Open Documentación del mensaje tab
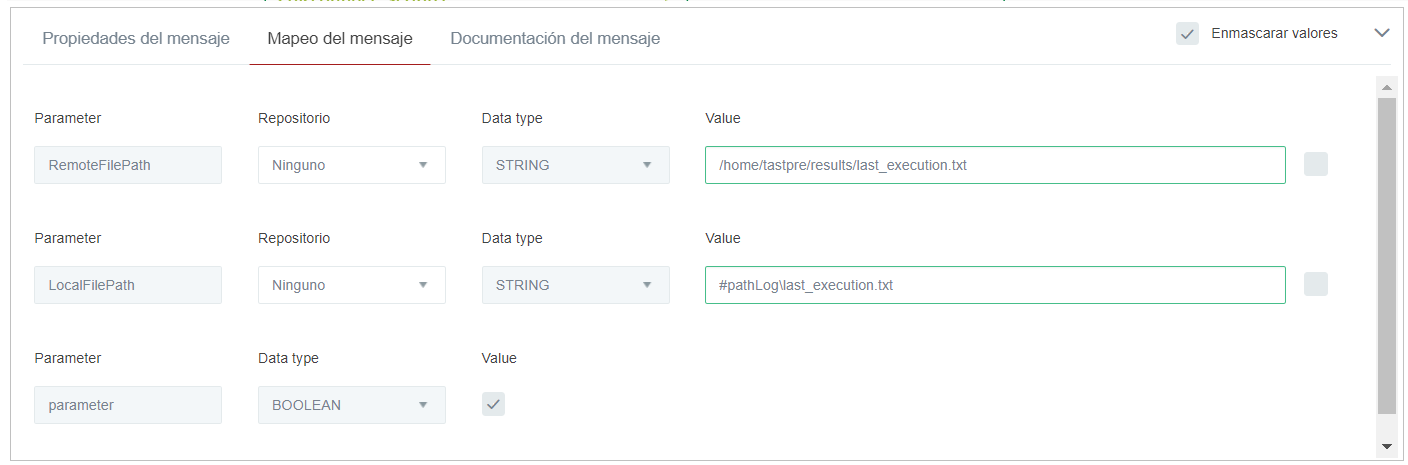 [x=555, y=39]
